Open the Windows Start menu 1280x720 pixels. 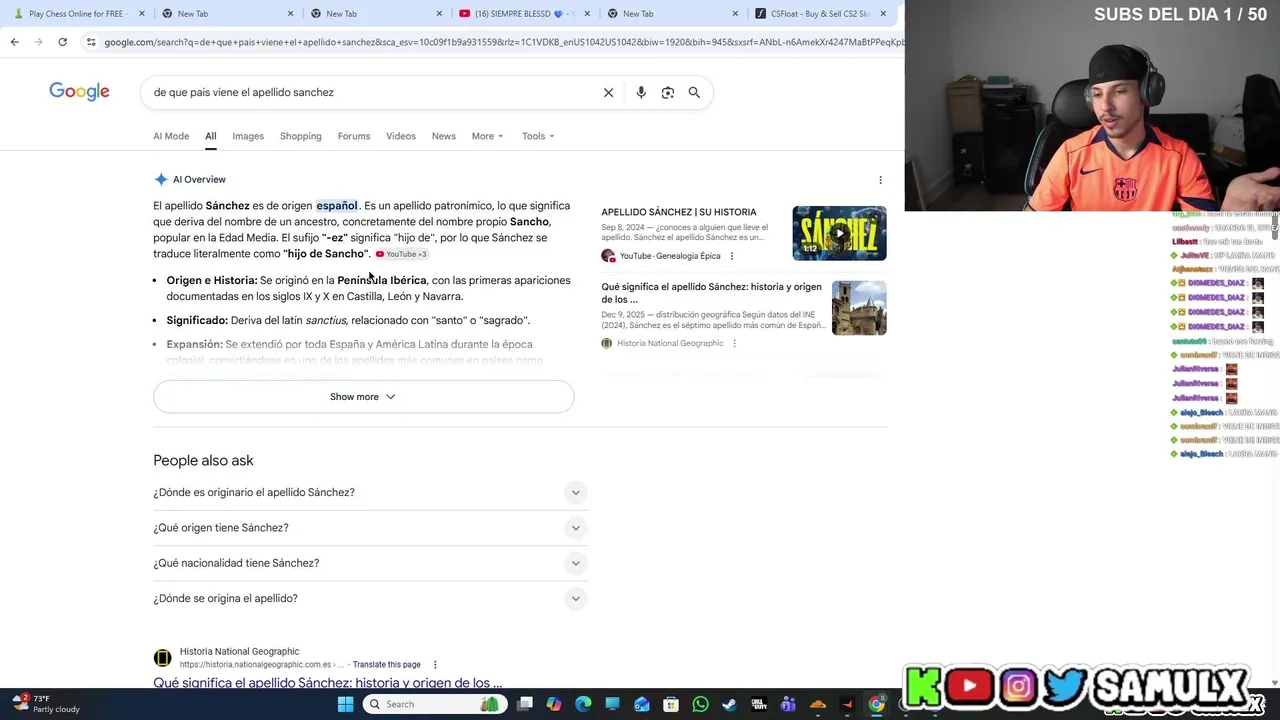pyautogui.click(x=345, y=704)
